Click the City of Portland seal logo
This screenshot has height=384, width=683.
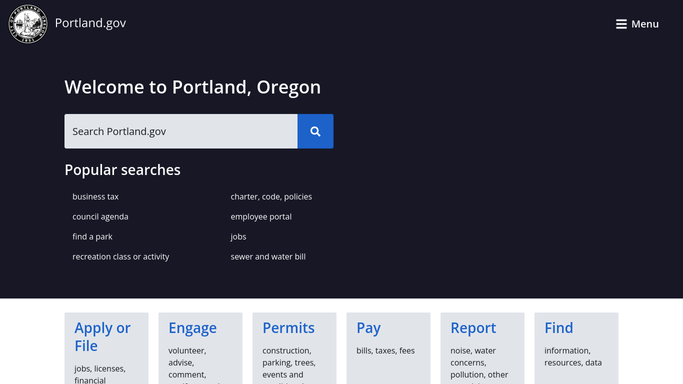click(x=28, y=24)
